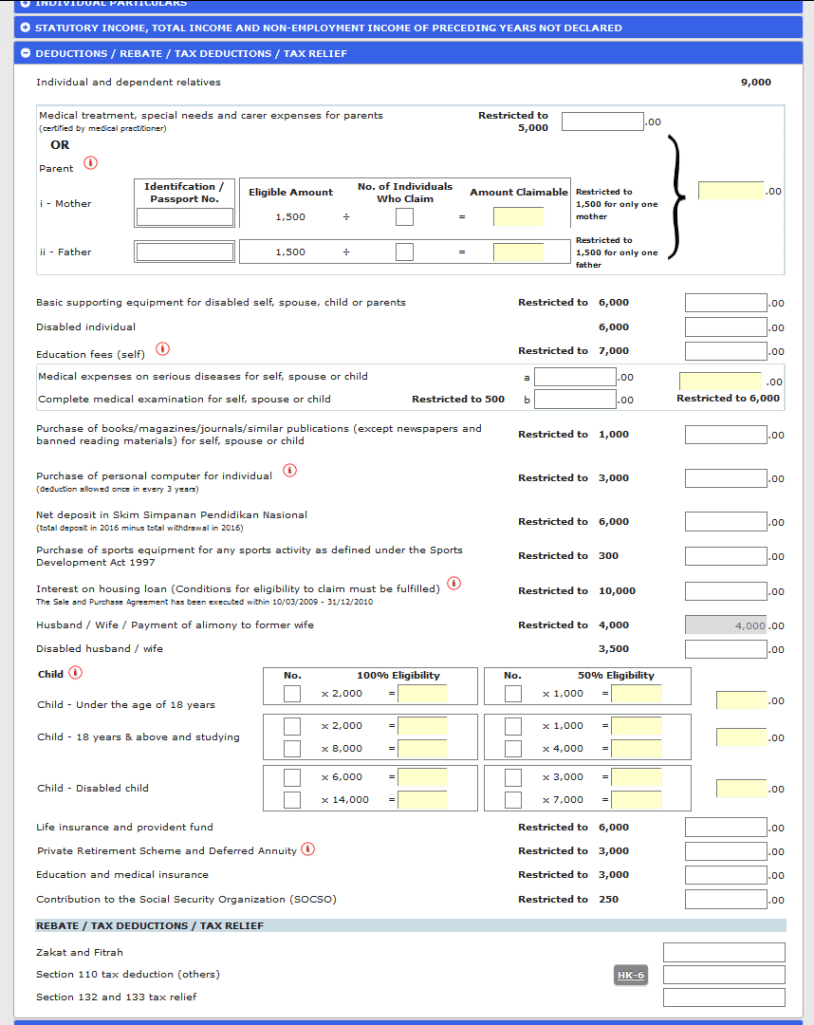Image resolution: width=814 pixels, height=1025 pixels.
Task: Show info for Interest on housing loan
Action: coord(454,584)
